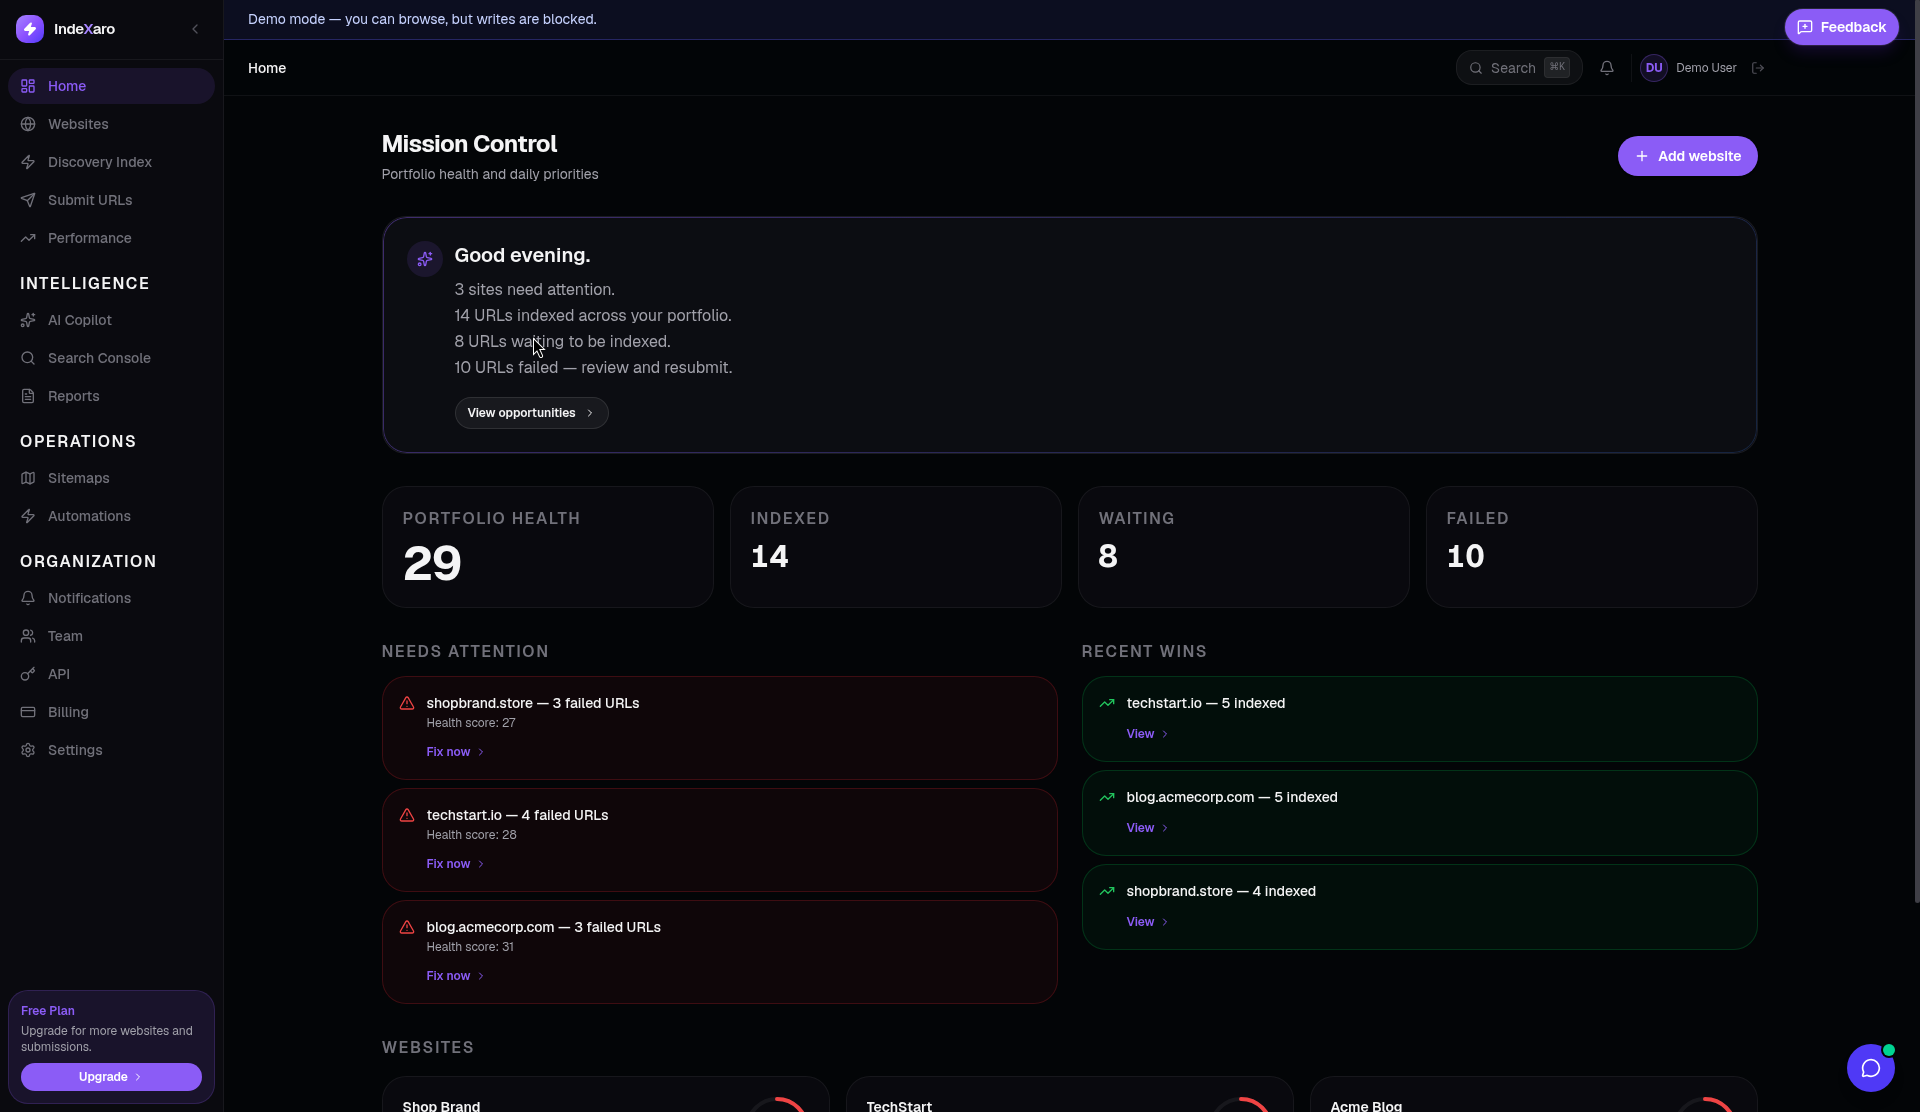The width and height of the screenshot is (1920, 1112).
Task: Click the trend icon on blog.acmecorp.com win
Action: point(1107,797)
